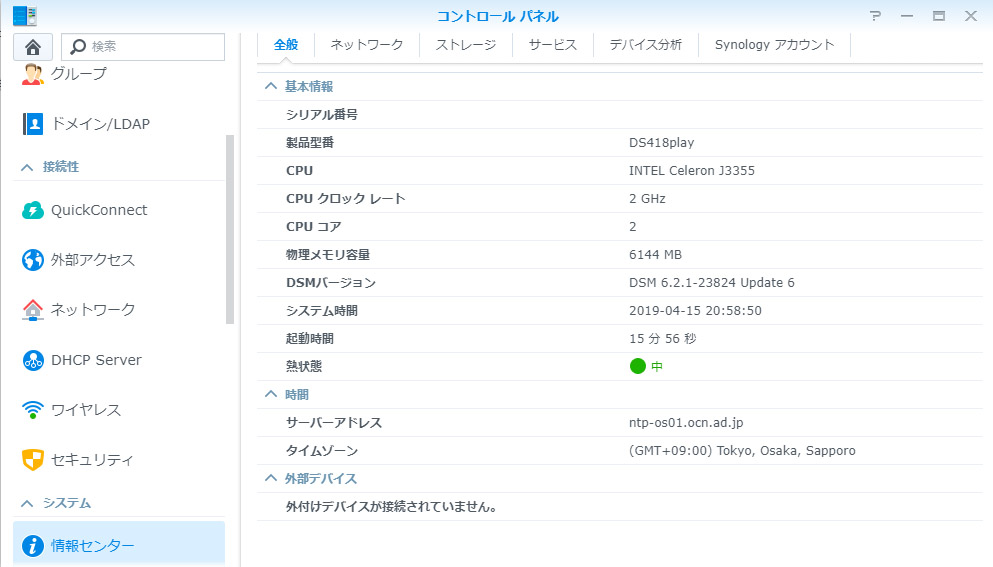Switch to the ネットワーク tab
Viewport: 993px width, 567px height.
(x=367, y=44)
